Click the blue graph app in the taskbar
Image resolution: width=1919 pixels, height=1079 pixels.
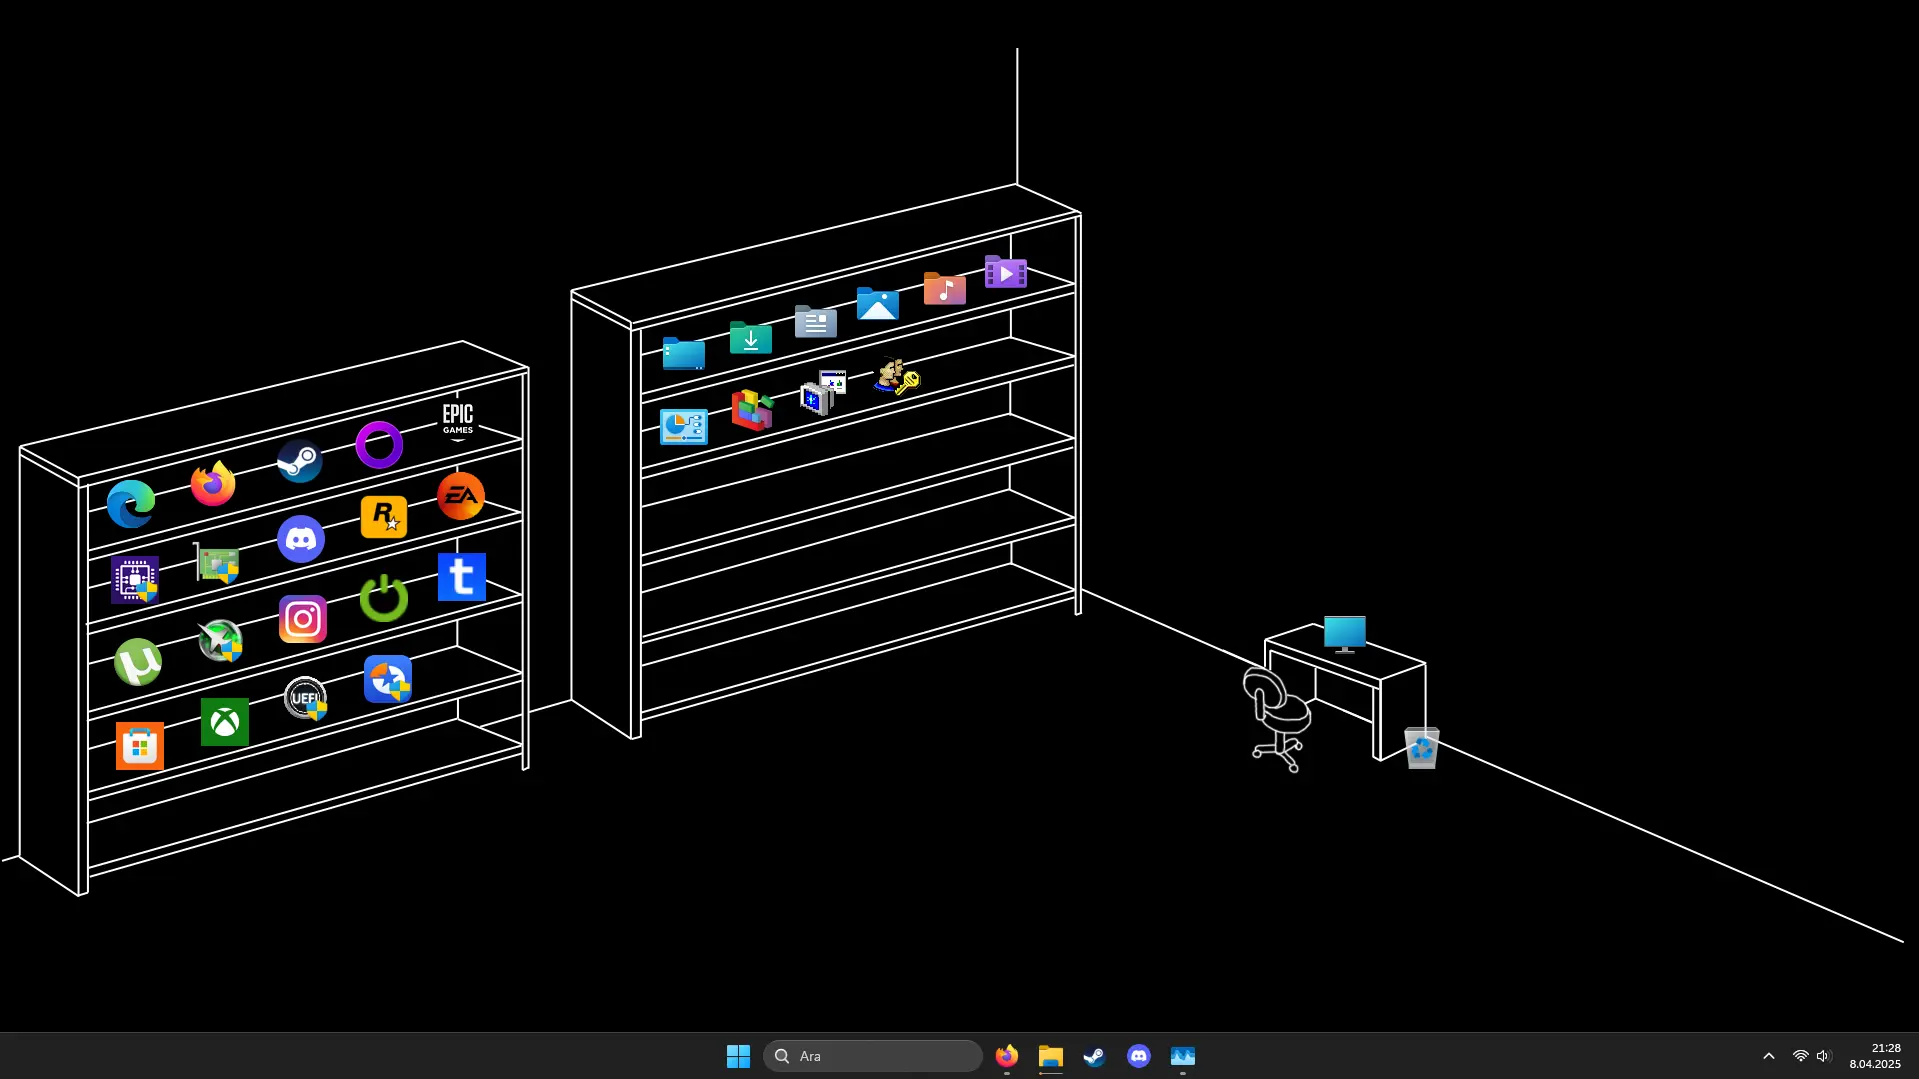coord(1183,1056)
